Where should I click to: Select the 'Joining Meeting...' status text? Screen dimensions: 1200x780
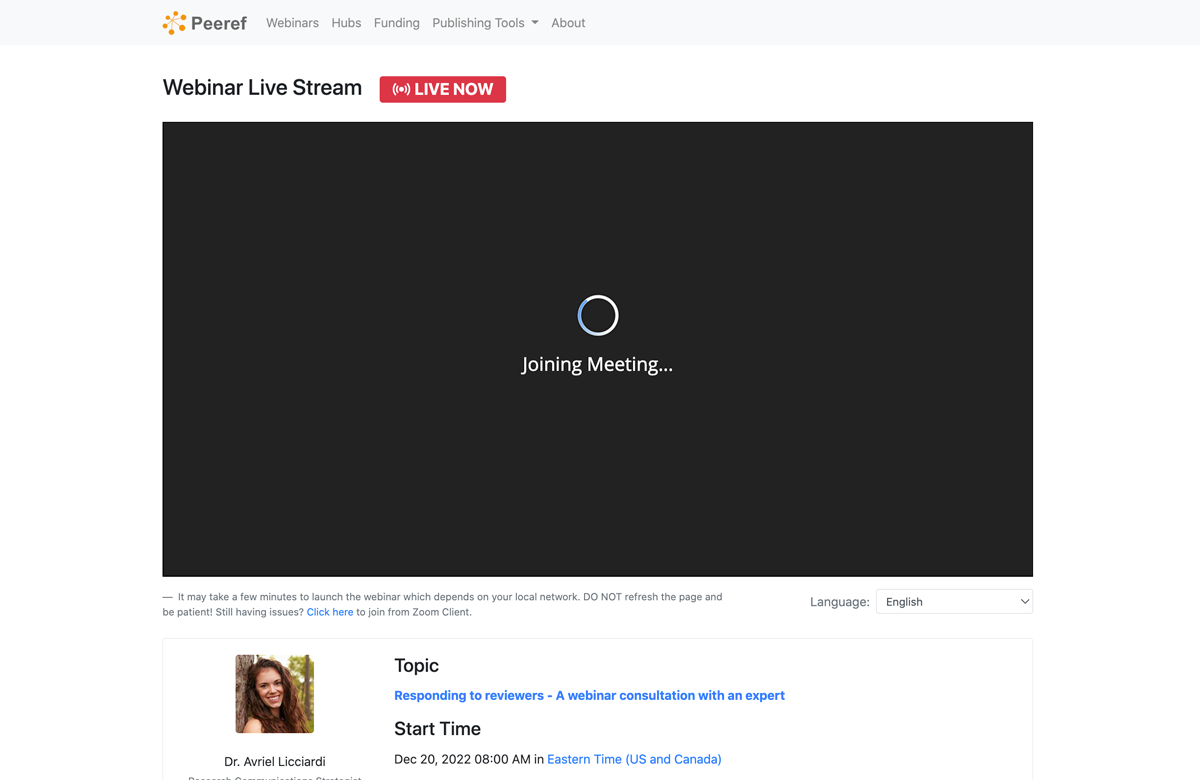[x=597, y=365]
